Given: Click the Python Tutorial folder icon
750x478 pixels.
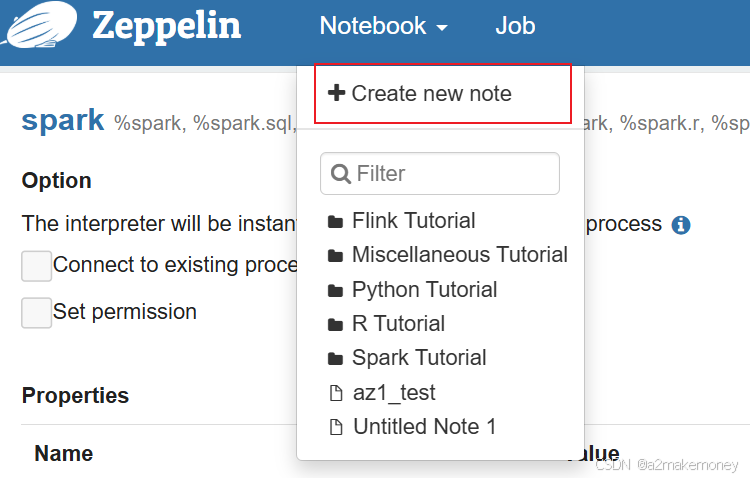Looking at the screenshot, I should [x=335, y=290].
